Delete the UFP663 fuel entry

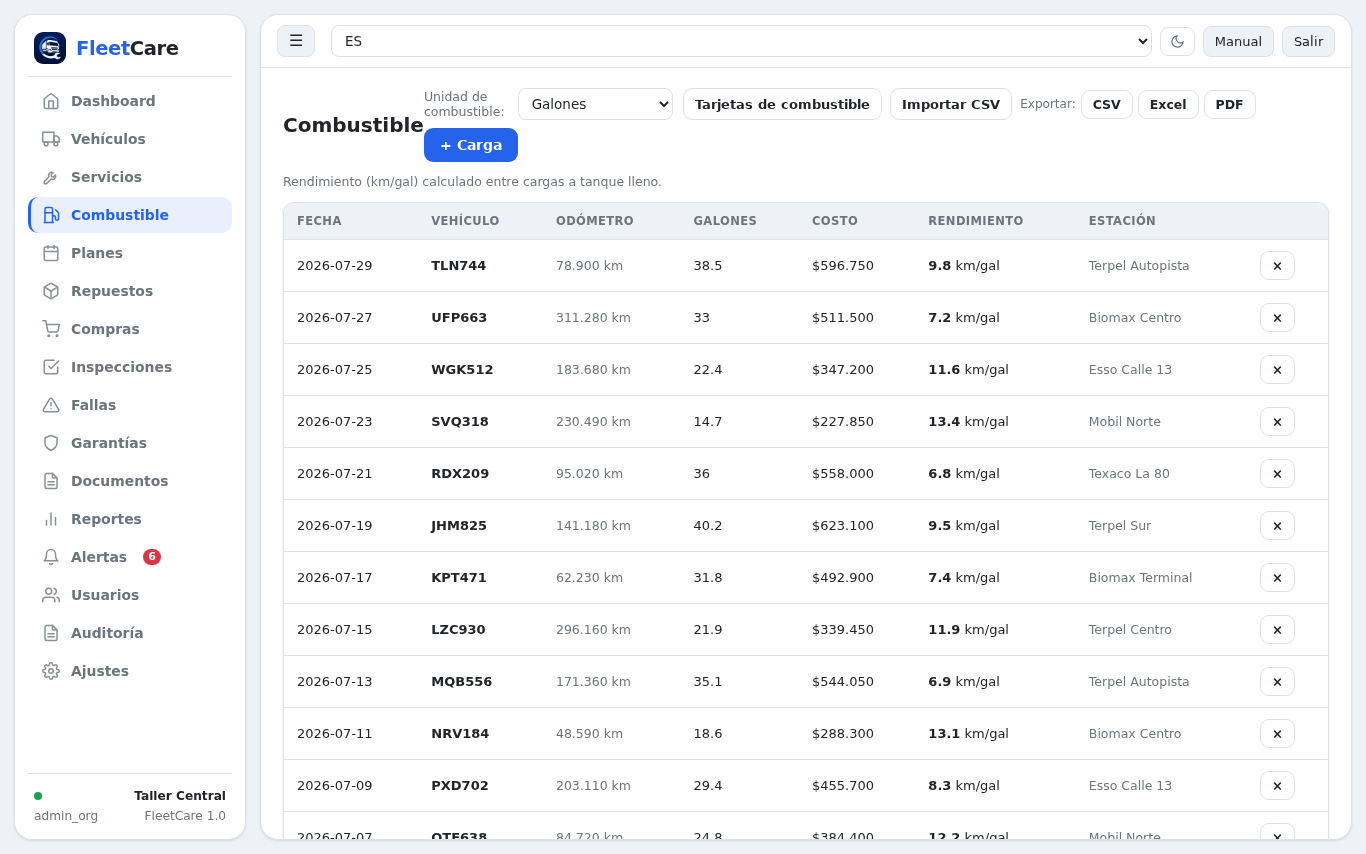pos(1277,318)
